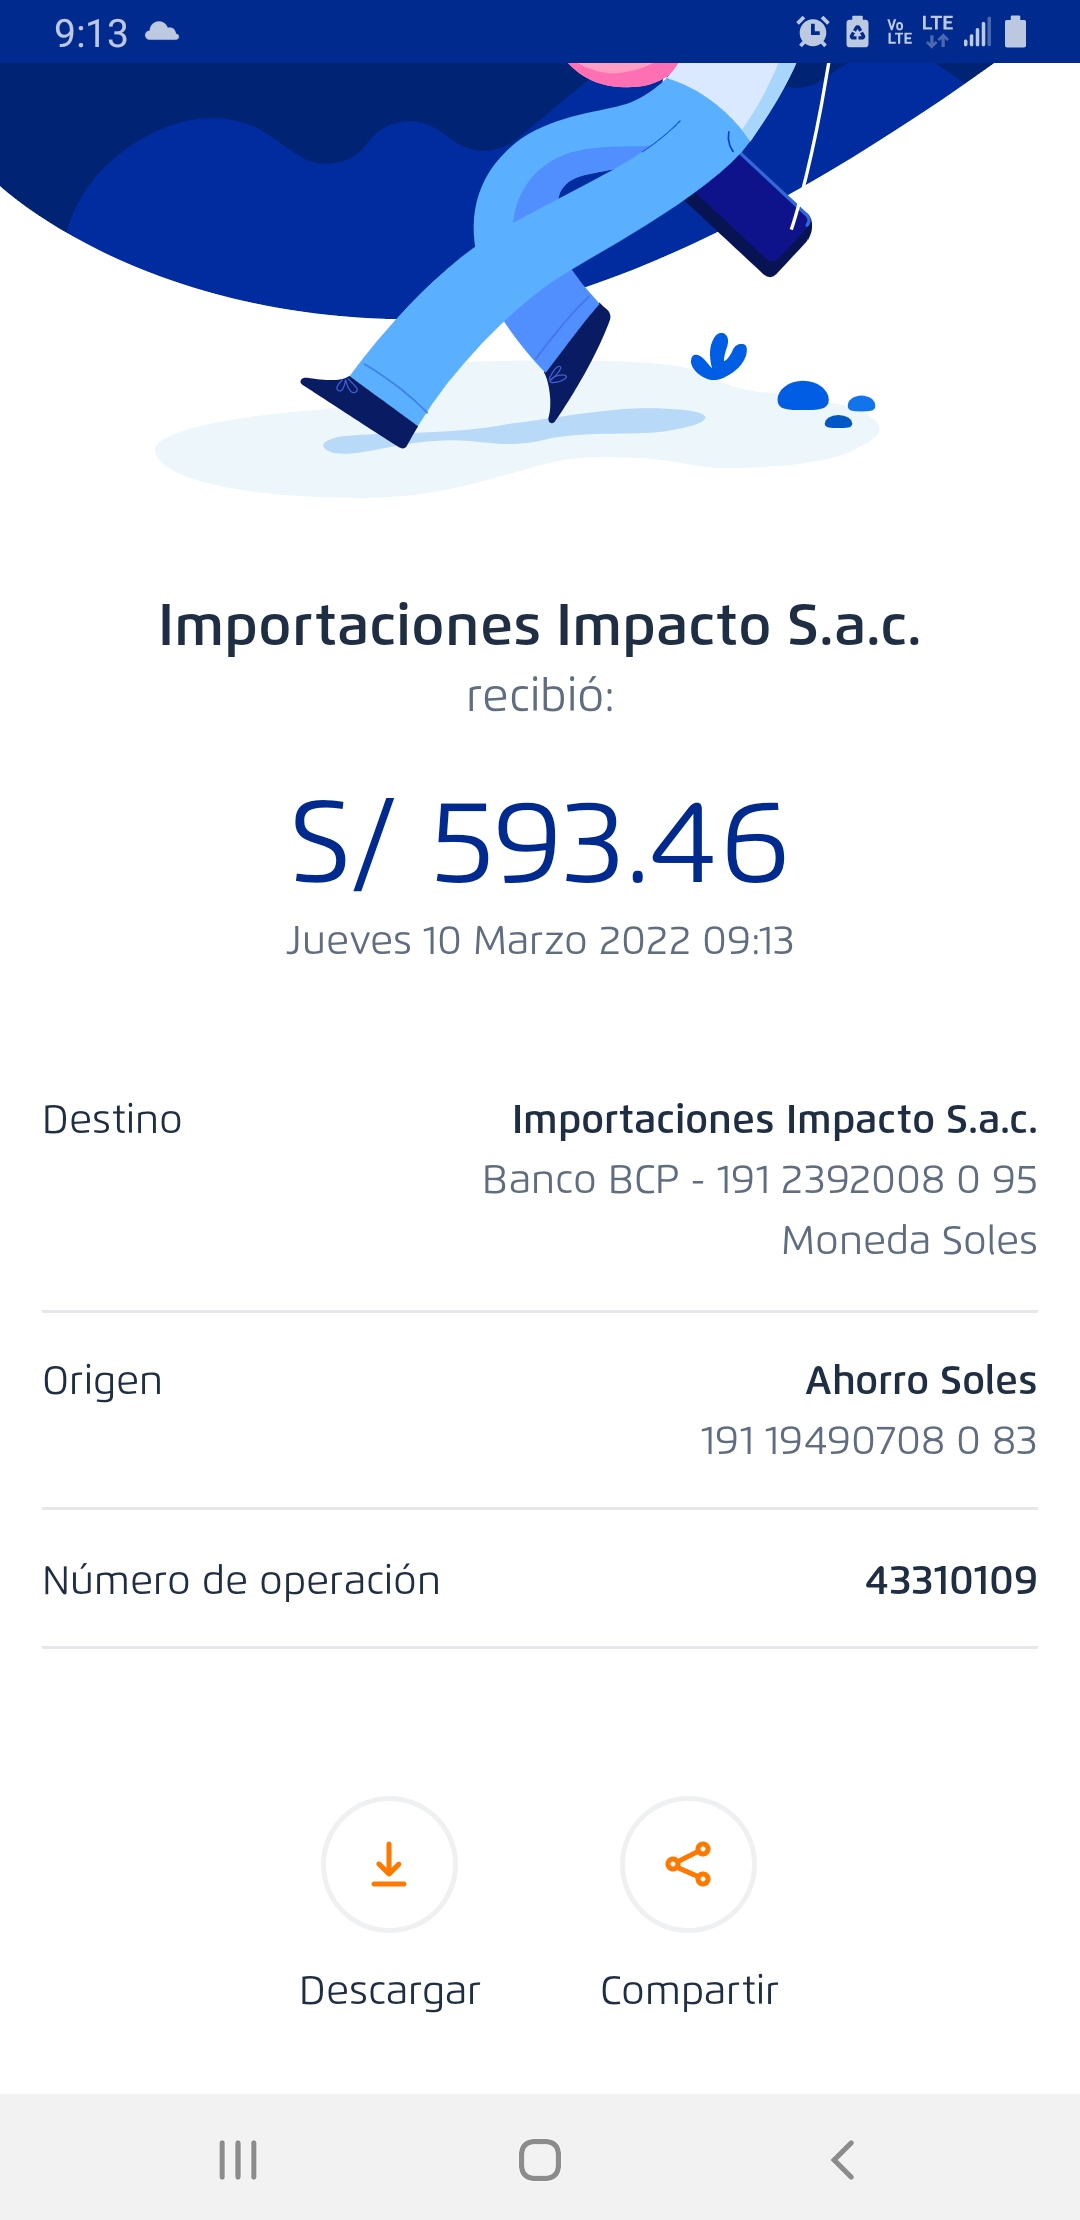Tap the Ahorro Soles origin account name
The image size is (1080, 2220).
coord(921,1381)
